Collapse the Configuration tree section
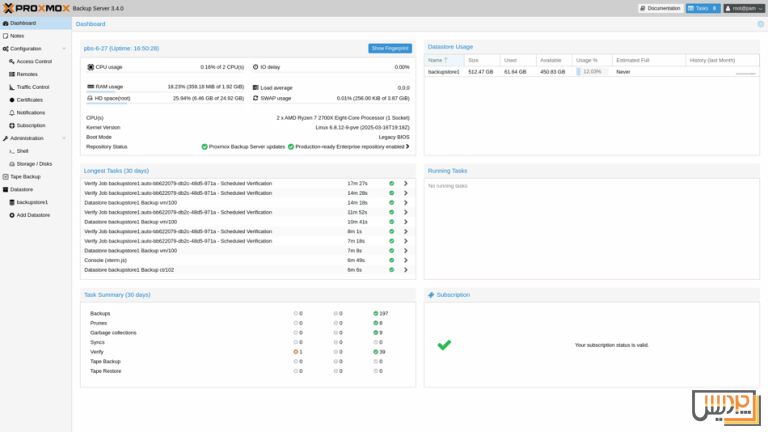Viewport: 768px width, 432px height. click(x=65, y=48)
